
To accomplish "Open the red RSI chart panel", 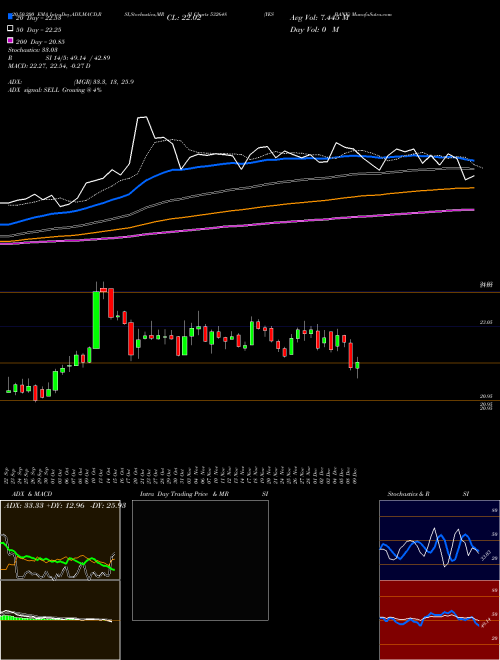I will [439, 620].
